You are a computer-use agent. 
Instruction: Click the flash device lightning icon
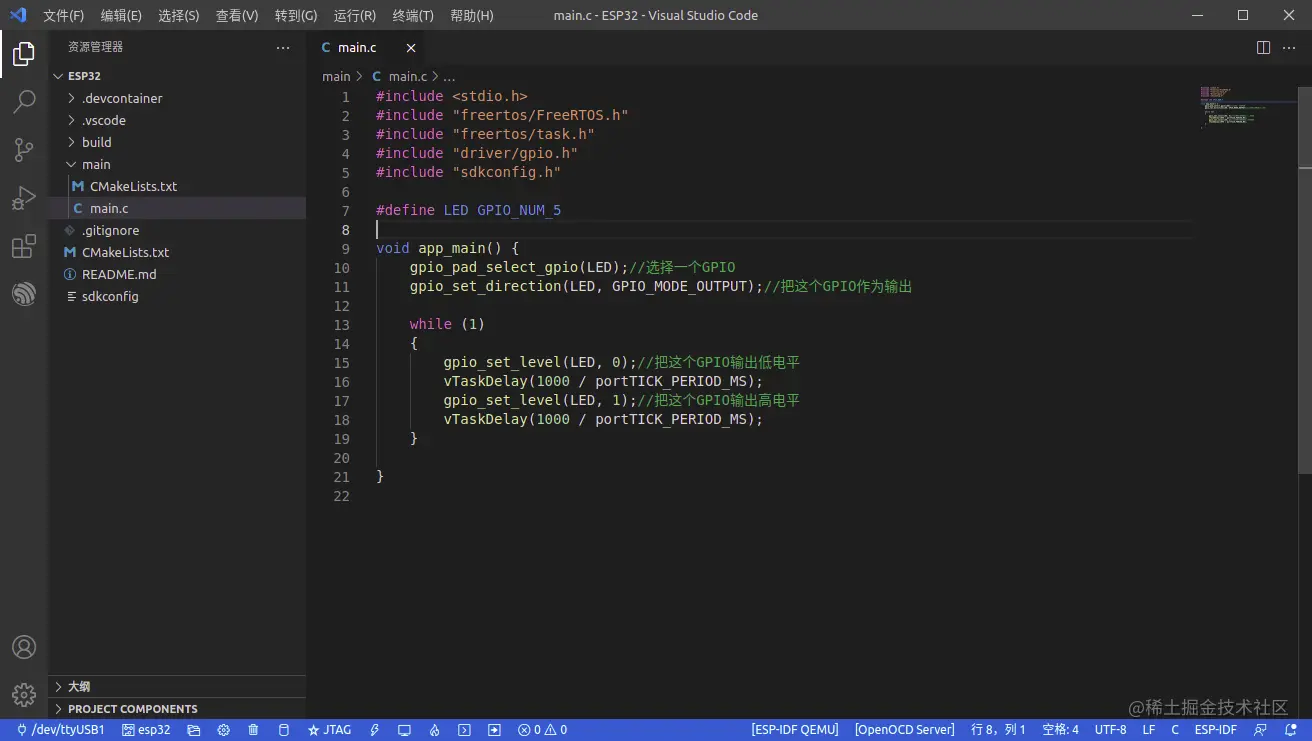pyautogui.click(x=375, y=730)
